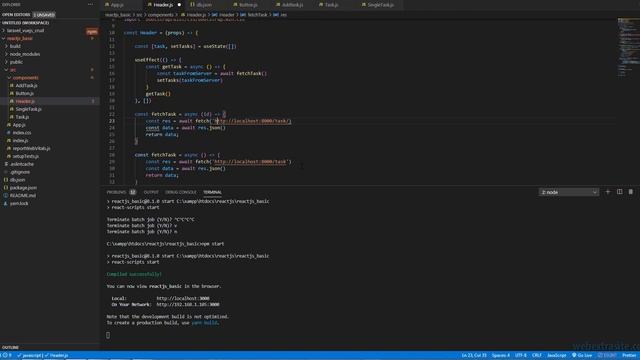640x360 pixels.
Task: Click the 'fetchTask' breadcrumb symbol
Action: (257, 15)
